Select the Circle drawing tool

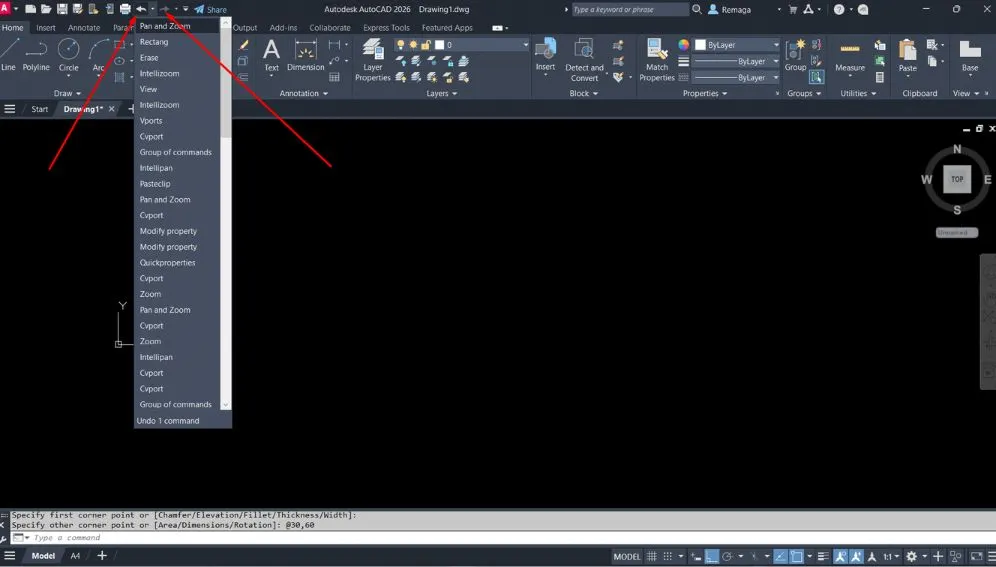[x=68, y=54]
